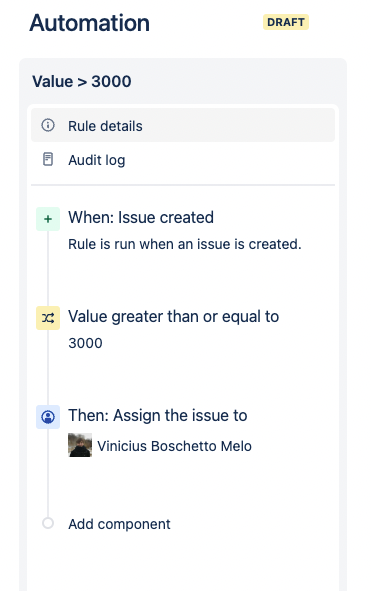Screen dimensions: 371x591
Task: Click the 'Rule is run when an issue is created' description
Action: pos(185,244)
